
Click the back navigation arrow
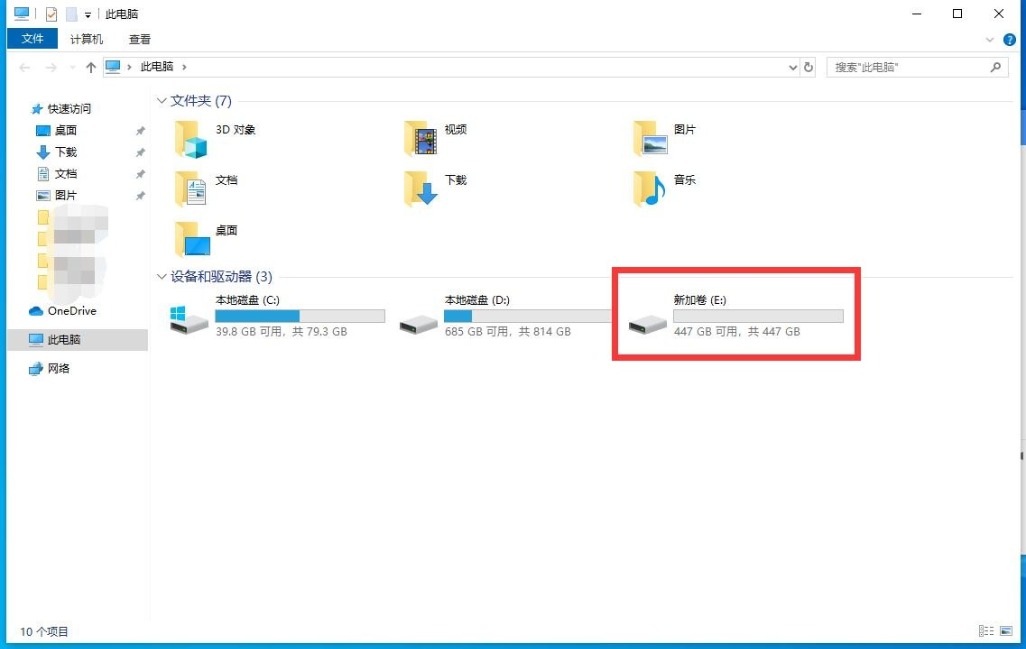pos(24,67)
